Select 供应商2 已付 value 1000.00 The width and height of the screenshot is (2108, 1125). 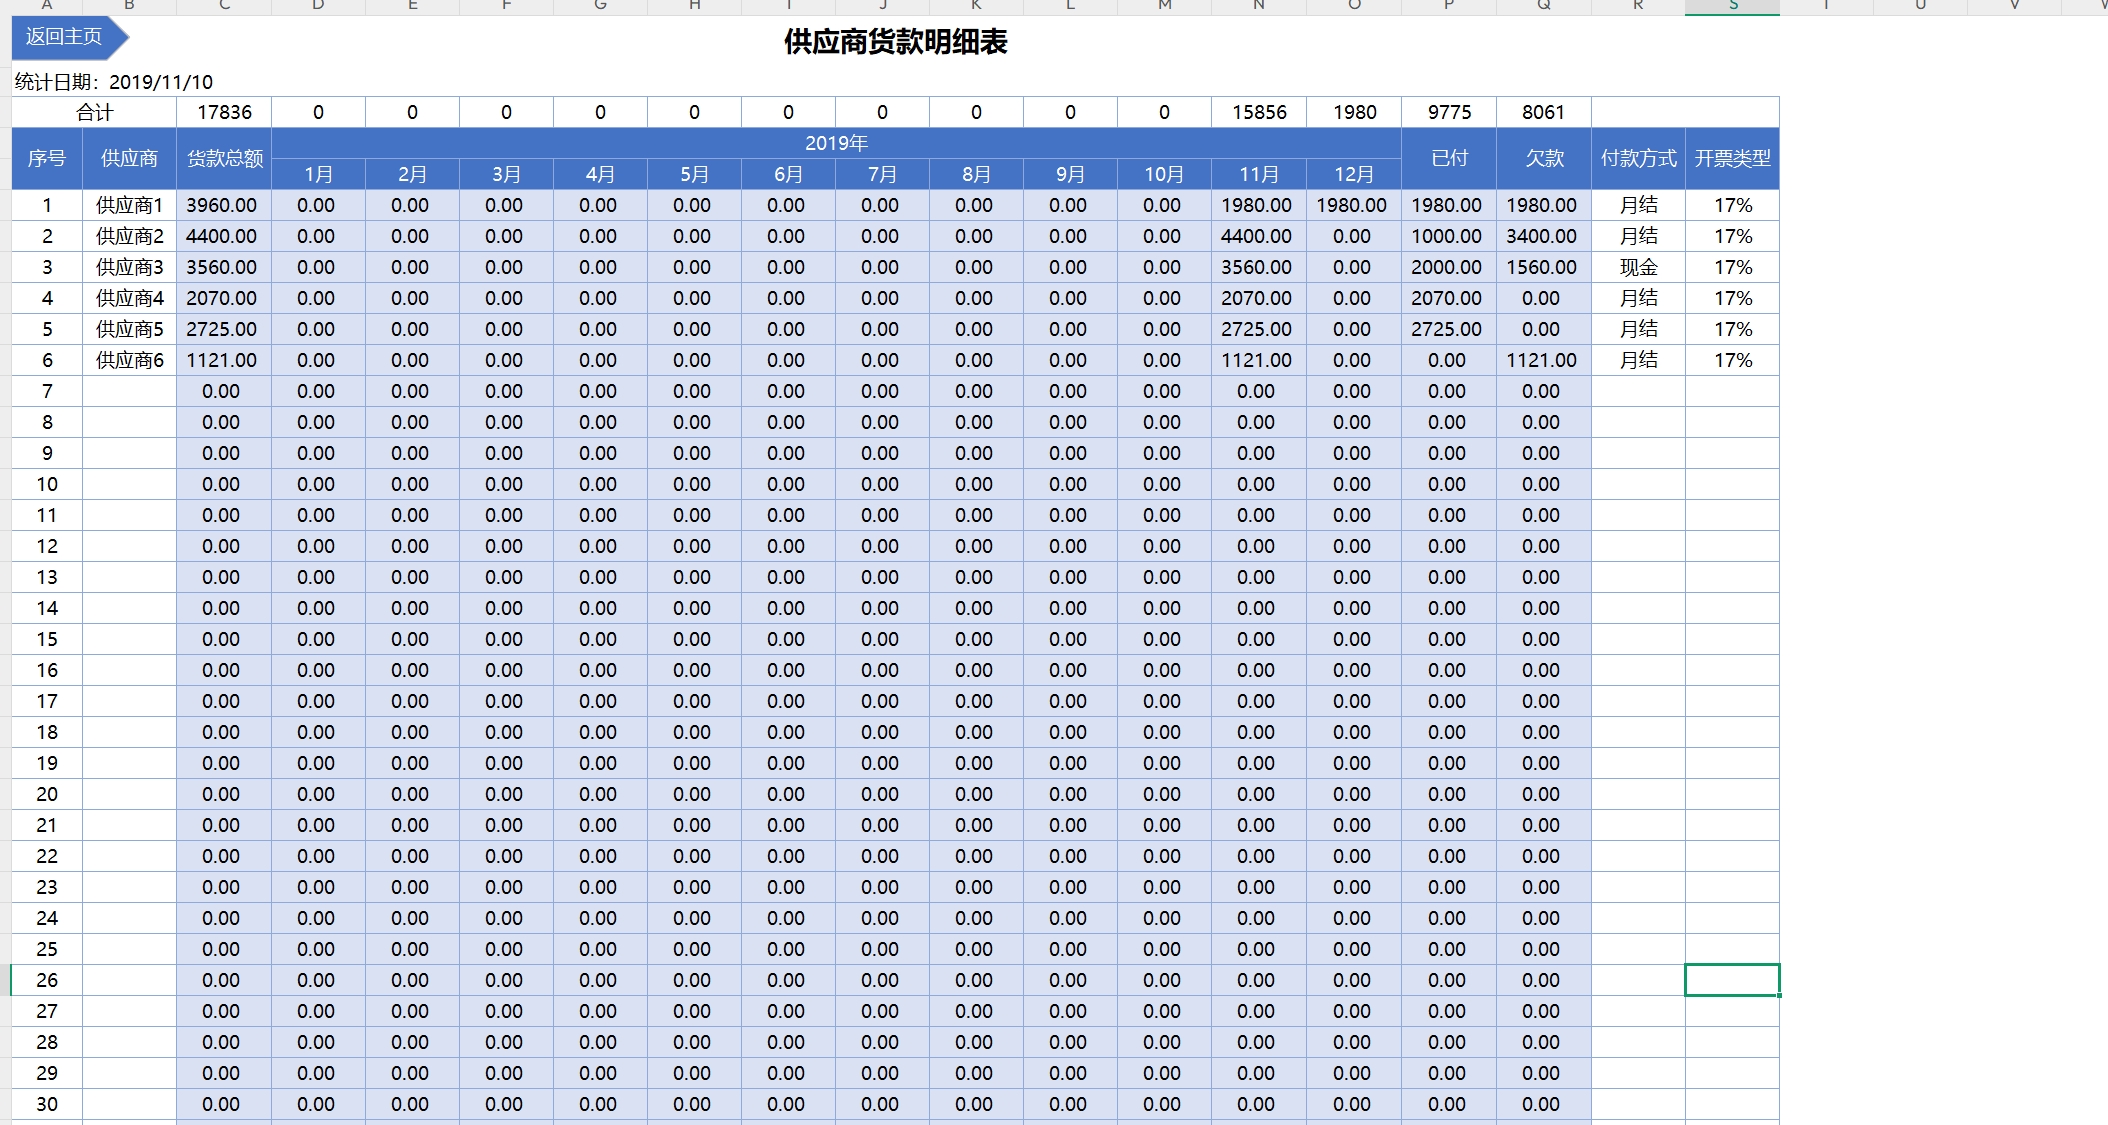pos(1449,236)
